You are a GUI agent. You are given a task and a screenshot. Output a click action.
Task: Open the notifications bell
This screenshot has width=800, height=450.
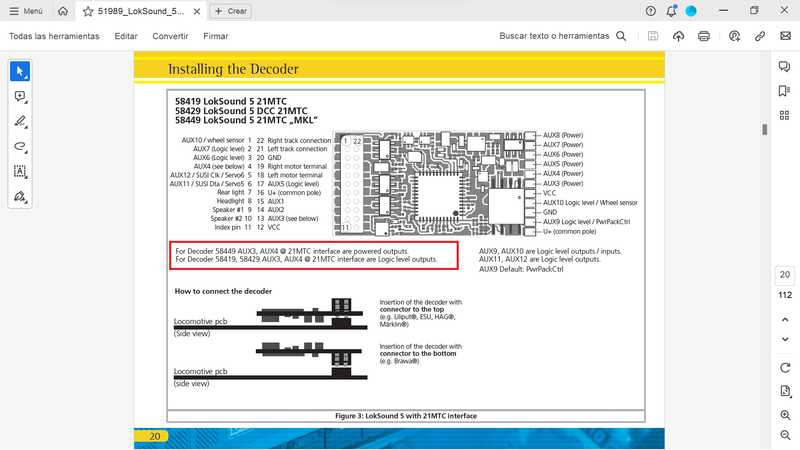671,11
